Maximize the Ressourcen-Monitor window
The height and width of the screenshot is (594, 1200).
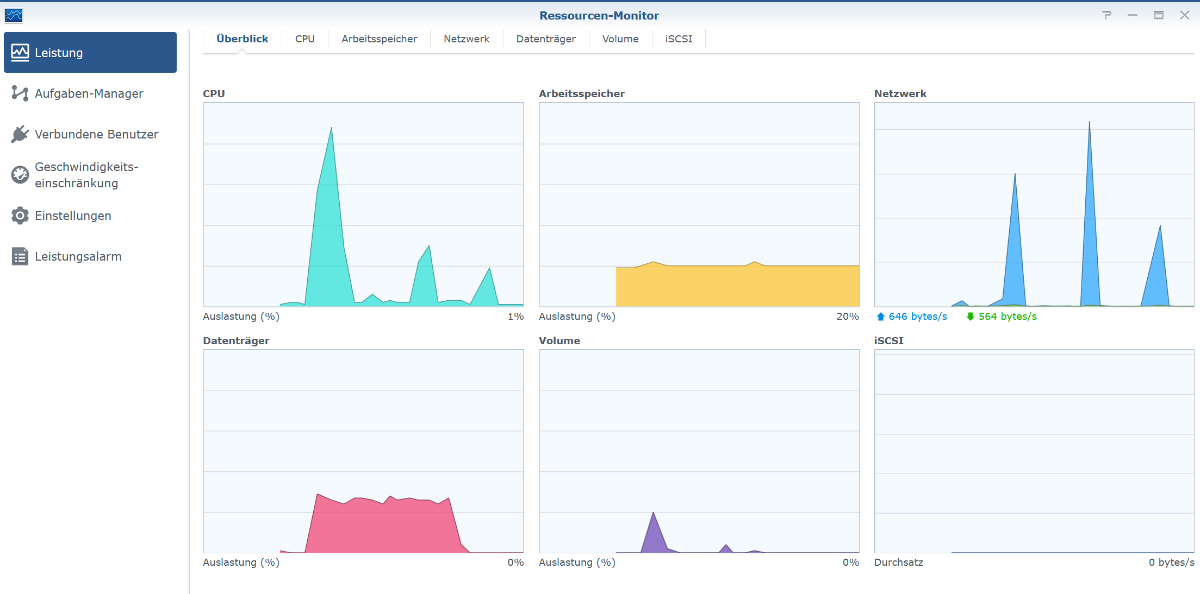click(x=1158, y=15)
